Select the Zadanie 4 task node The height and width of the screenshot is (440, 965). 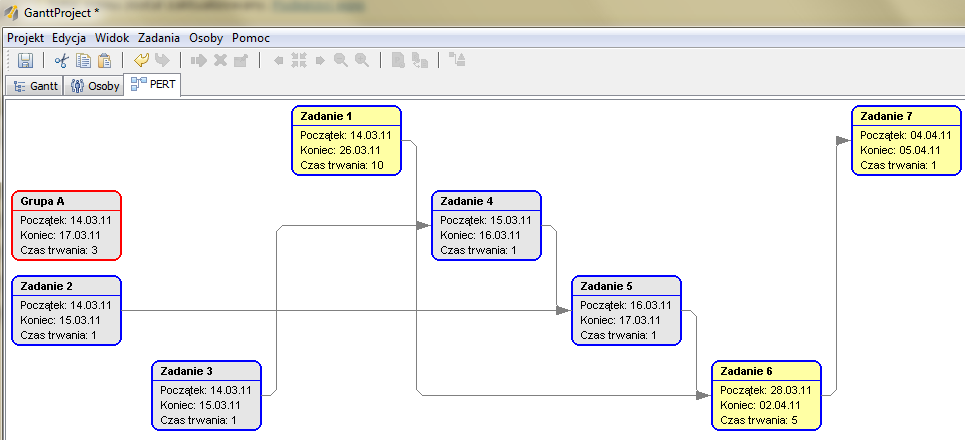point(486,225)
